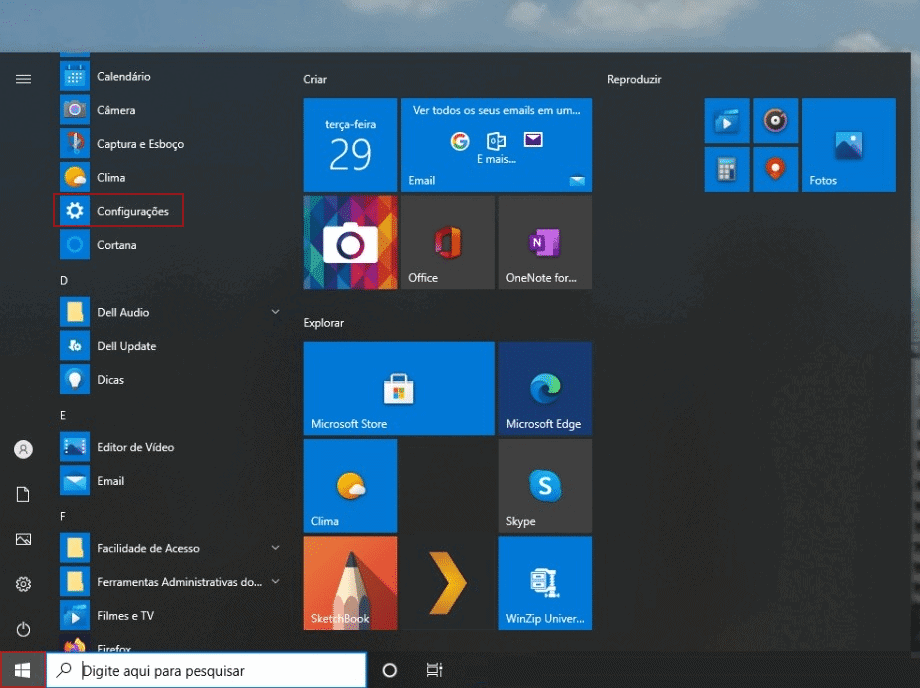Open the yellow chevron Plex tile
The height and width of the screenshot is (688, 920).
[448, 583]
